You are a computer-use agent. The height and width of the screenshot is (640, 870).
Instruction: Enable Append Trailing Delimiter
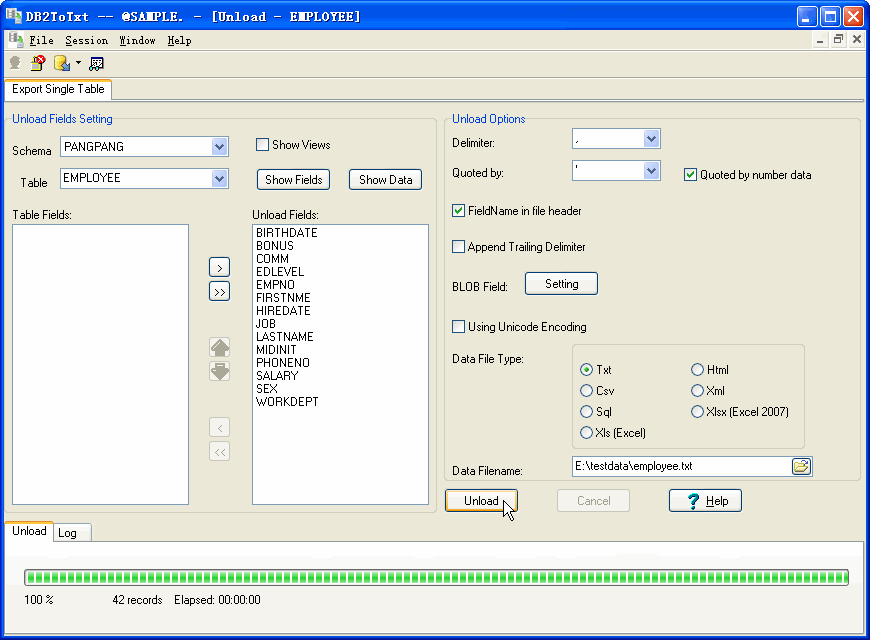coord(458,247)
